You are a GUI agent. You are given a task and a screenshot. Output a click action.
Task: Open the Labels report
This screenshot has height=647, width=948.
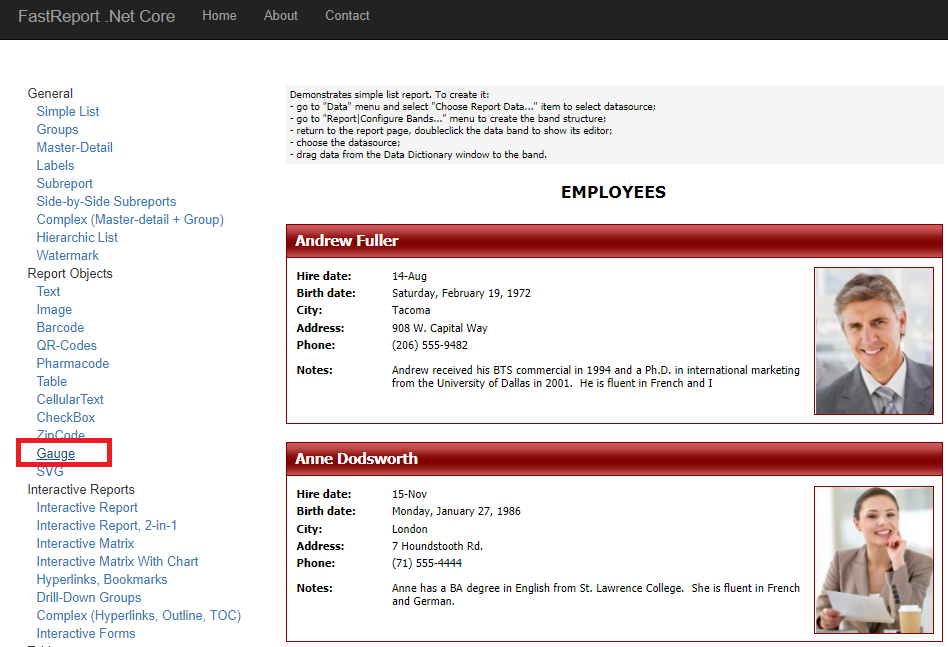point(55,166)
